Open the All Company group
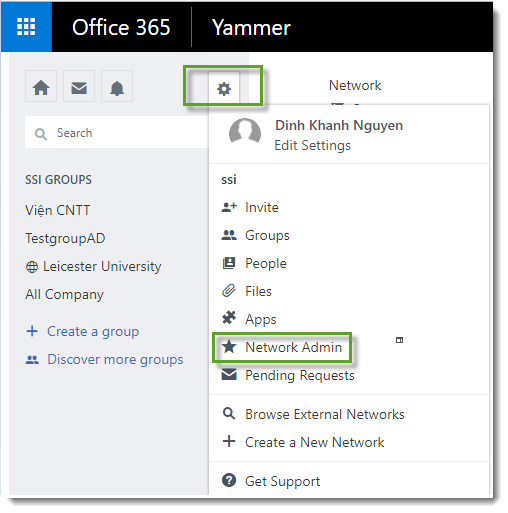Viewport: 508px width, 513px height. (64, 295)
